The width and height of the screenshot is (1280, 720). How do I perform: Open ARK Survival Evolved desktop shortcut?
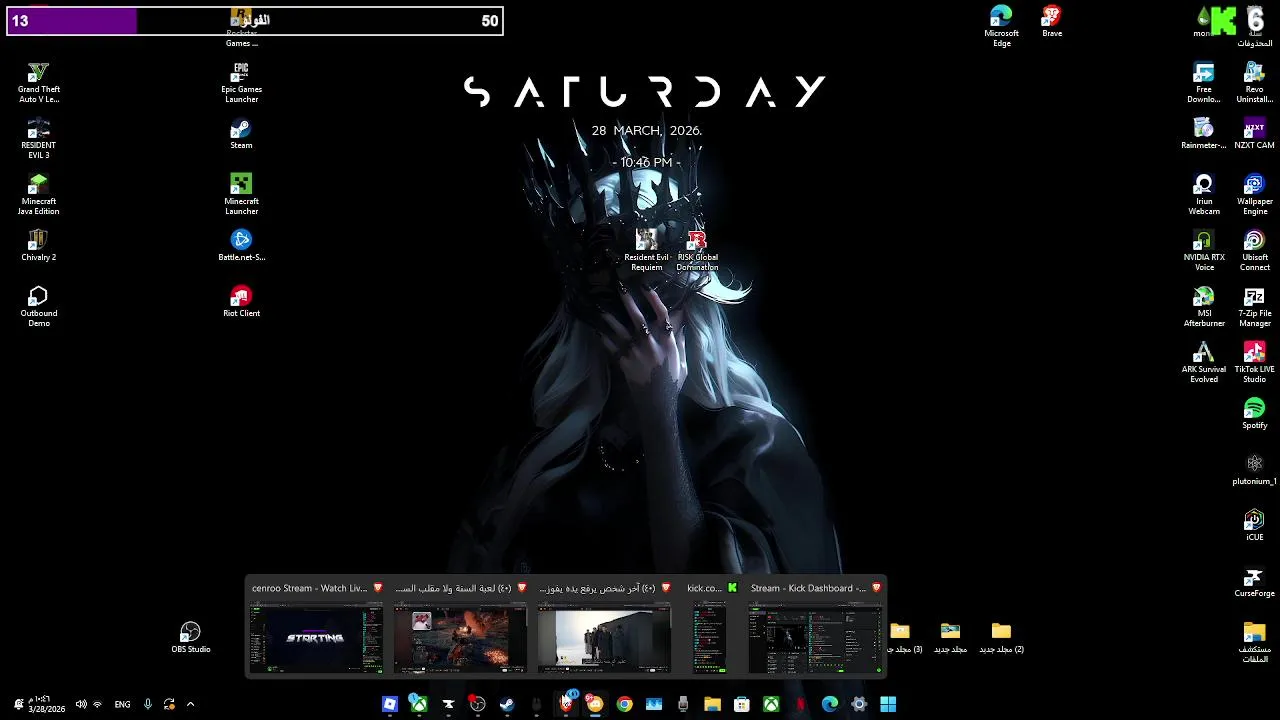pyautogui.click(x=1203, y=363)
